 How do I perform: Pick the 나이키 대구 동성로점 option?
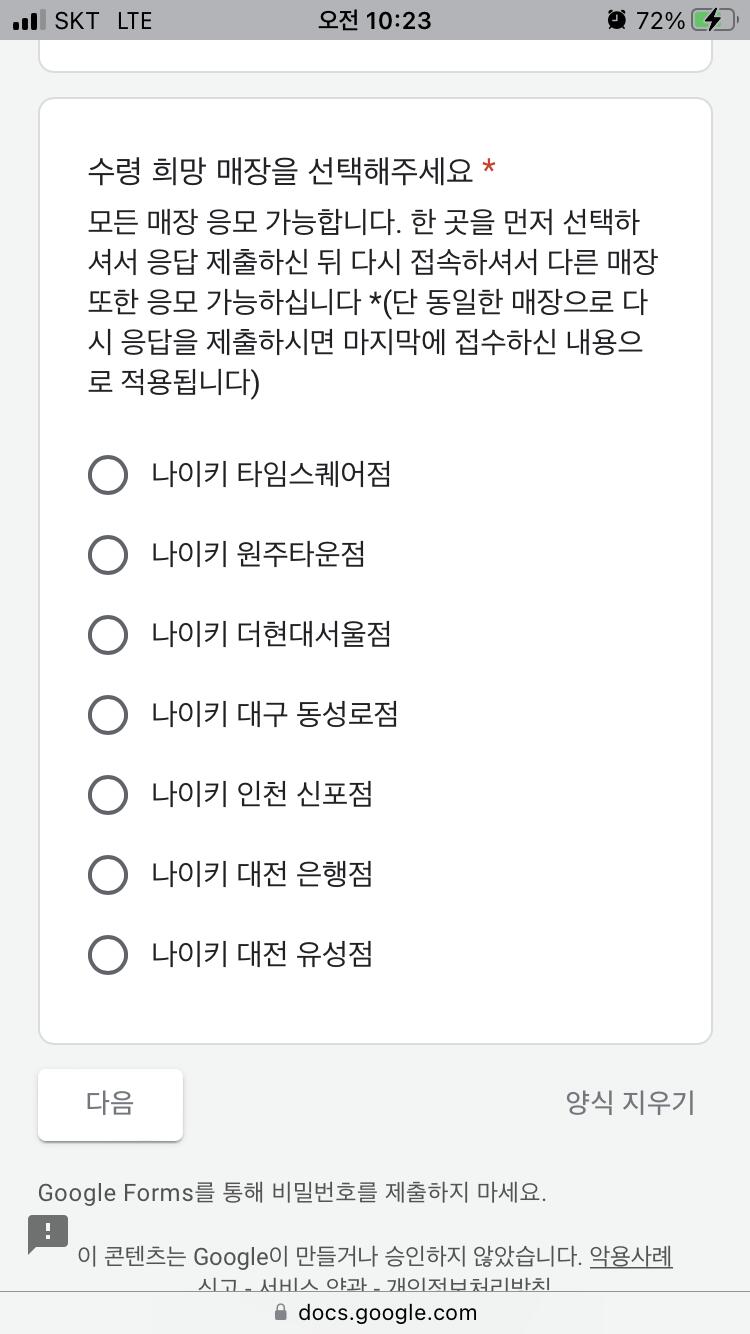[108, 714]
